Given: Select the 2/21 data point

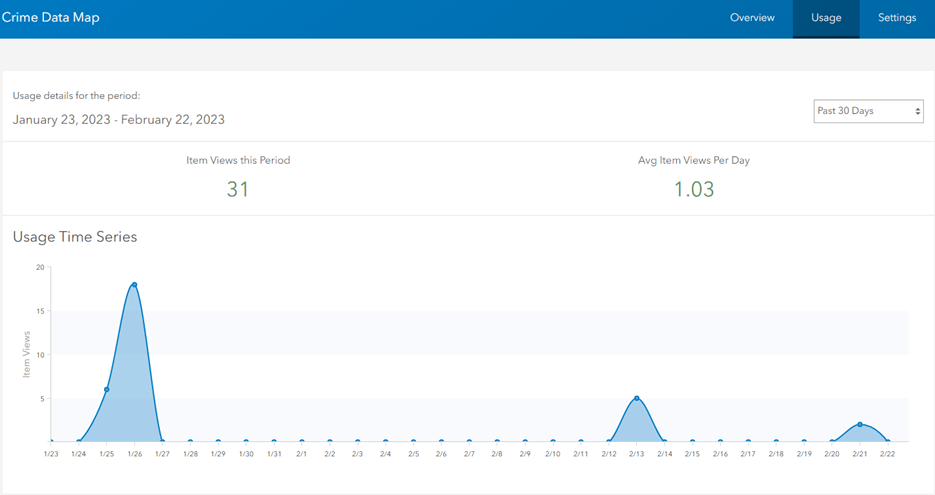Looking at the screenshot, I should pyautogui.click(x=860, y=425).
